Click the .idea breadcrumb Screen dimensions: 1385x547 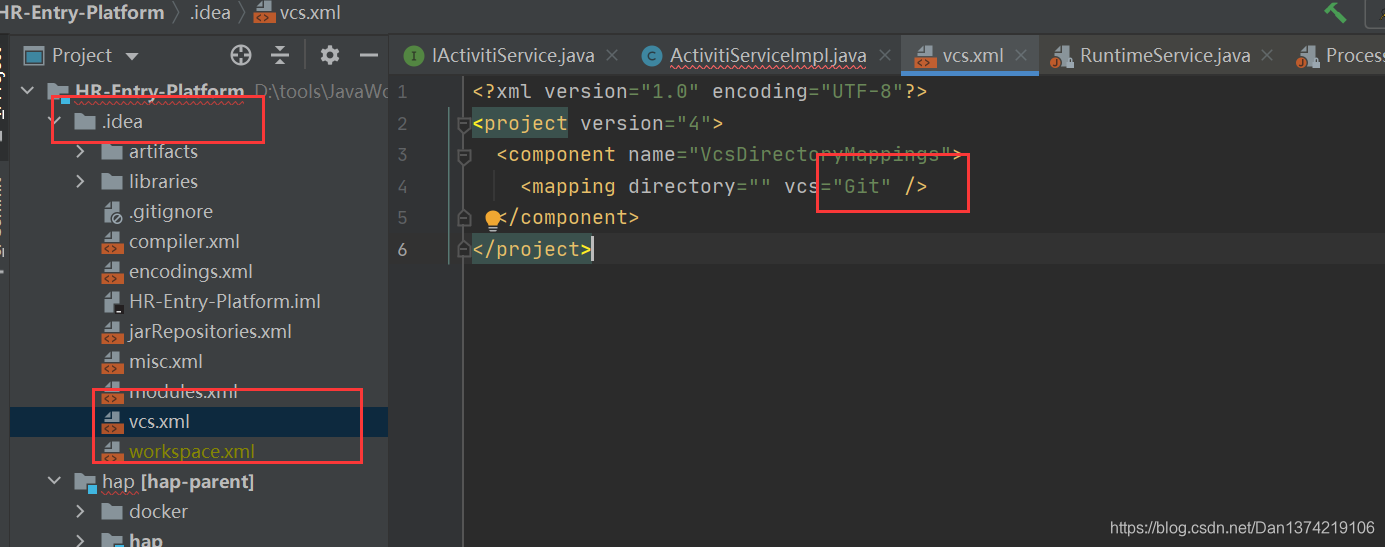(210, 13)
